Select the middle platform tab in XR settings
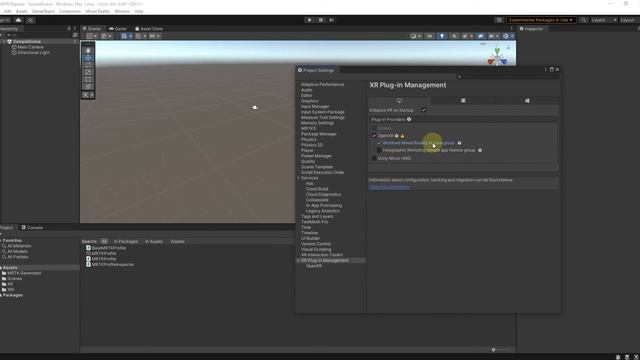Screen dimensions: 640x360 coord(463,100)
